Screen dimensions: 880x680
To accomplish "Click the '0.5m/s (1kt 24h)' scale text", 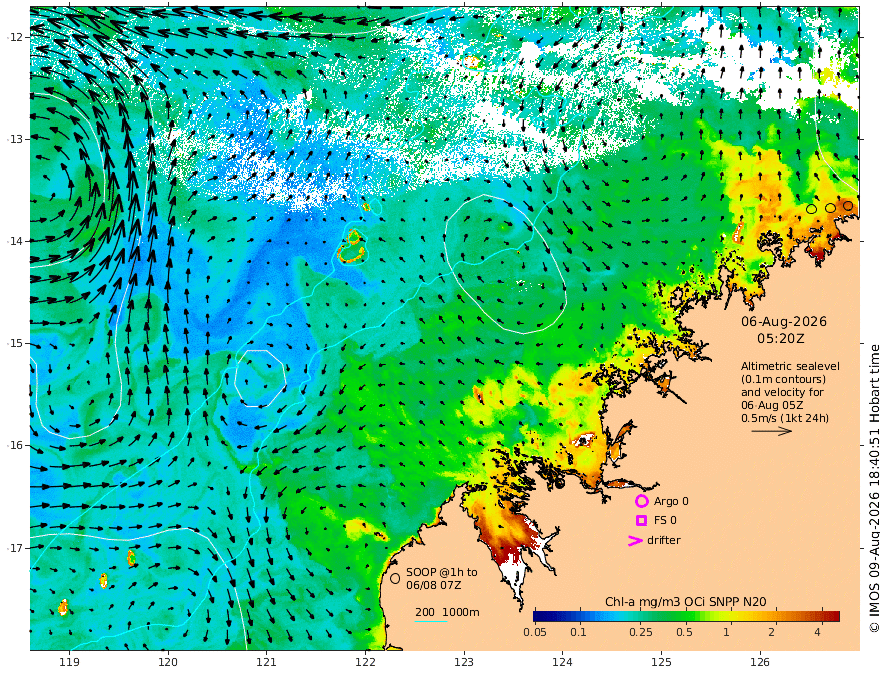I will click(x=785, y=418).
